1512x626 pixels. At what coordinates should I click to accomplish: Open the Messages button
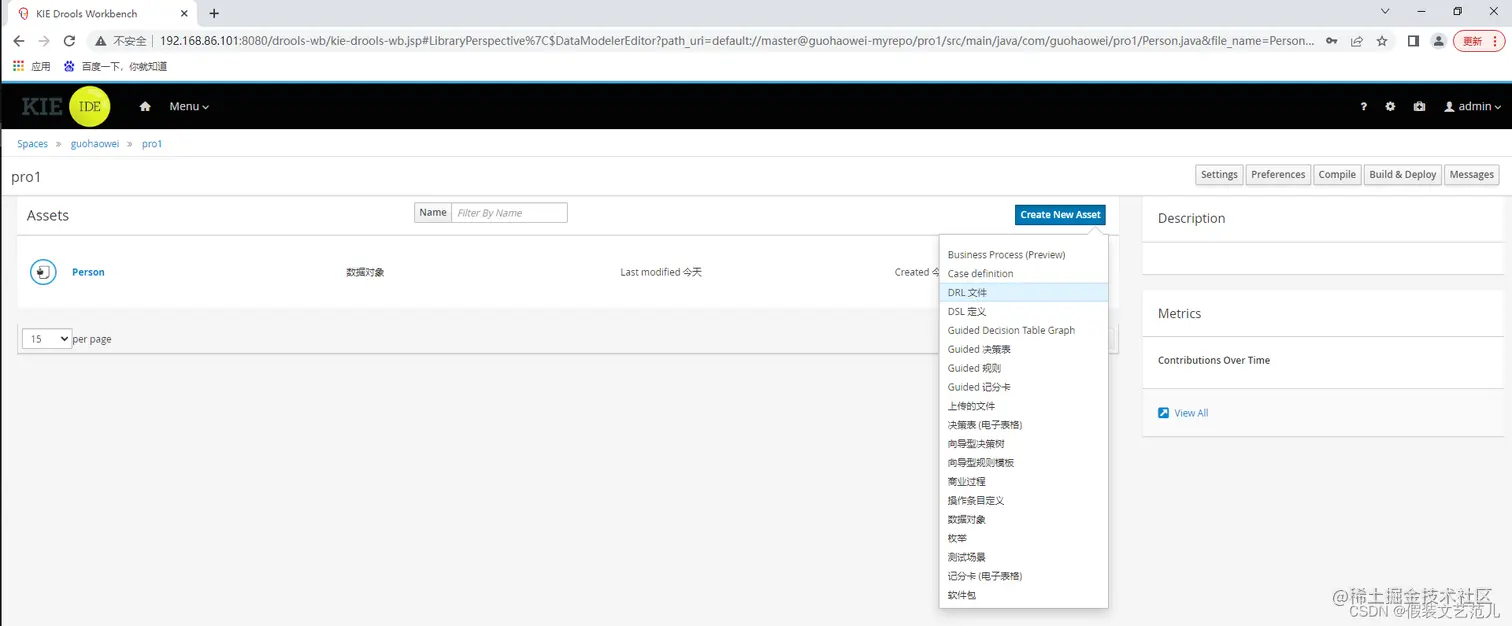point(1472,175)
